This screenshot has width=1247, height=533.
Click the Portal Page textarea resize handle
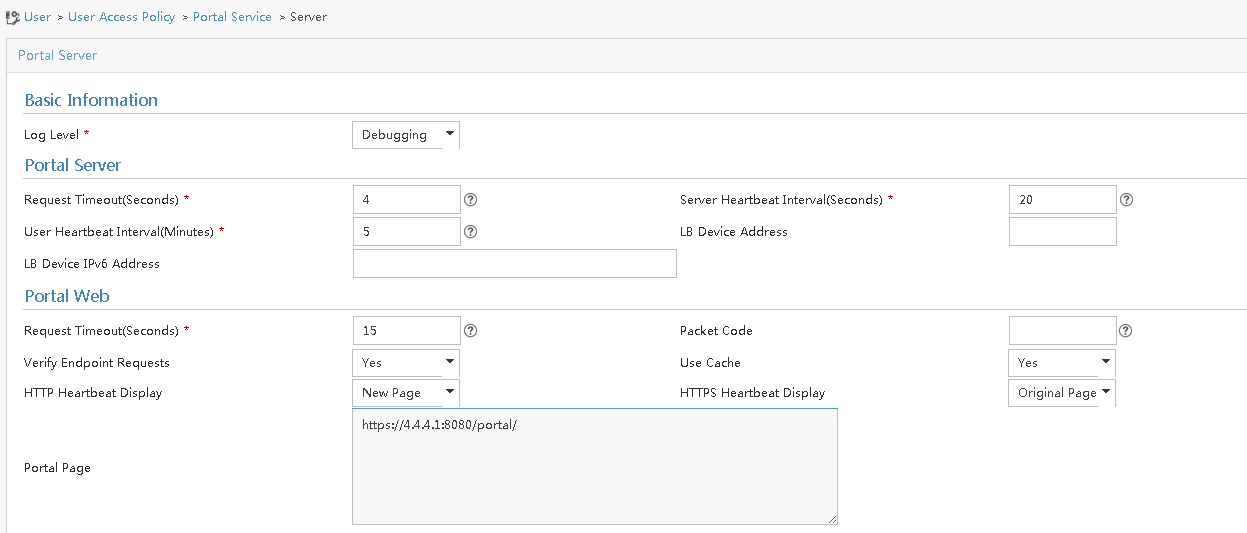831,519
